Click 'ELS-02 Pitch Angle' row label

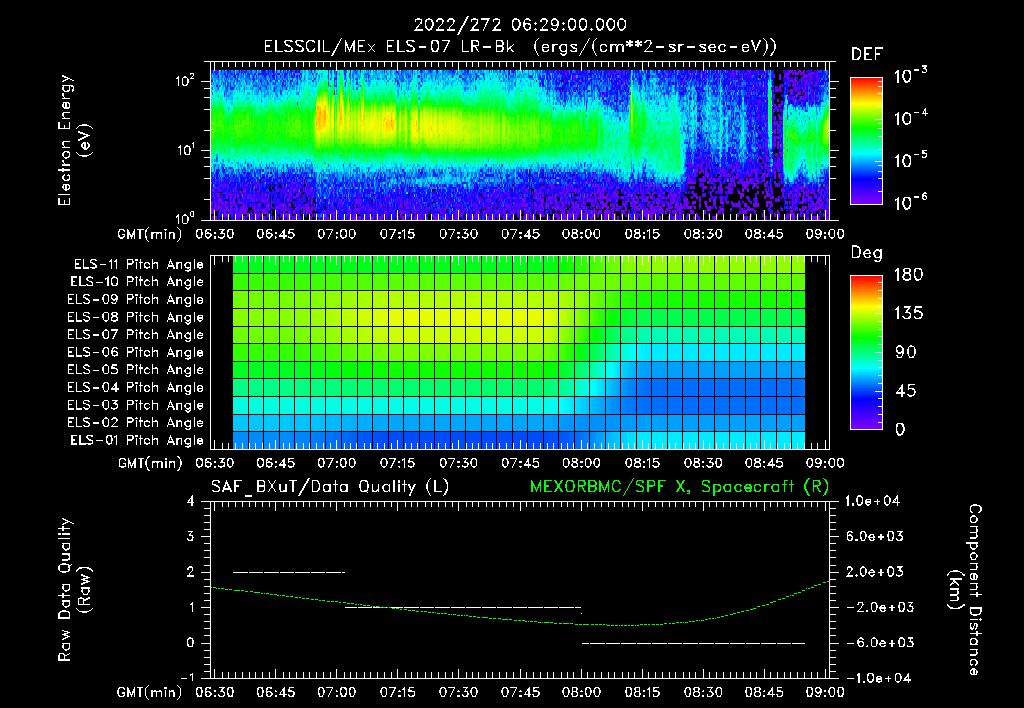136,423
